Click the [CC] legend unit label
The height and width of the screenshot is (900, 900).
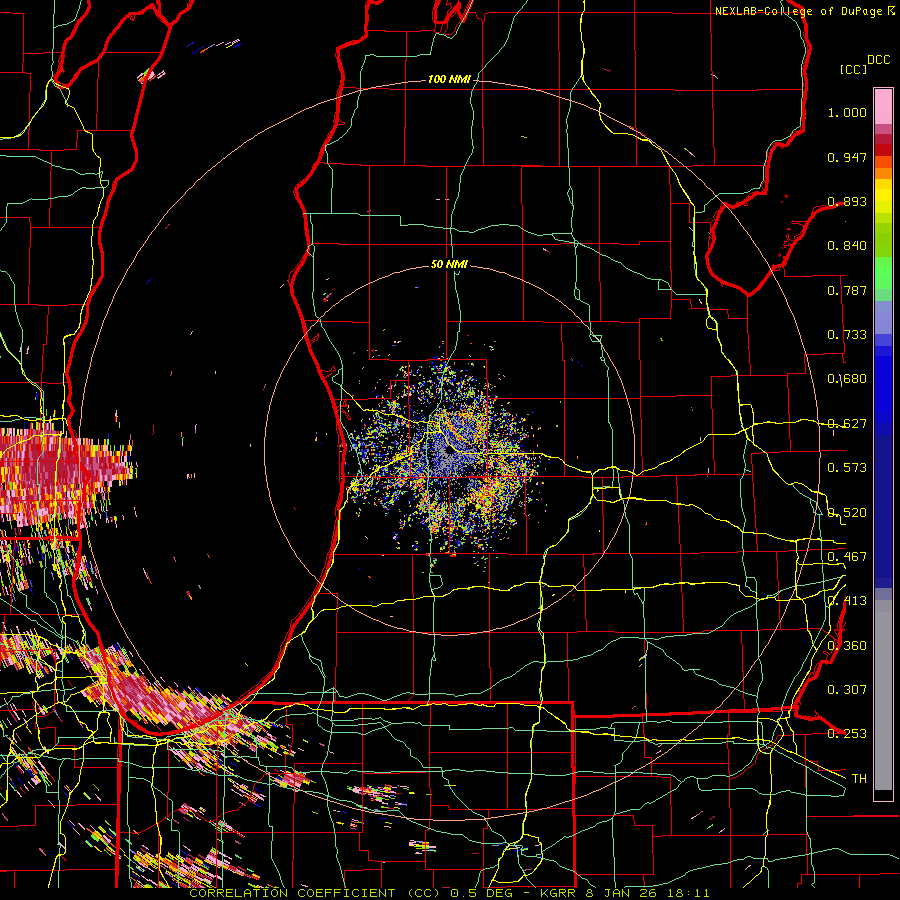pyautogui.click(x=853, y=69)
